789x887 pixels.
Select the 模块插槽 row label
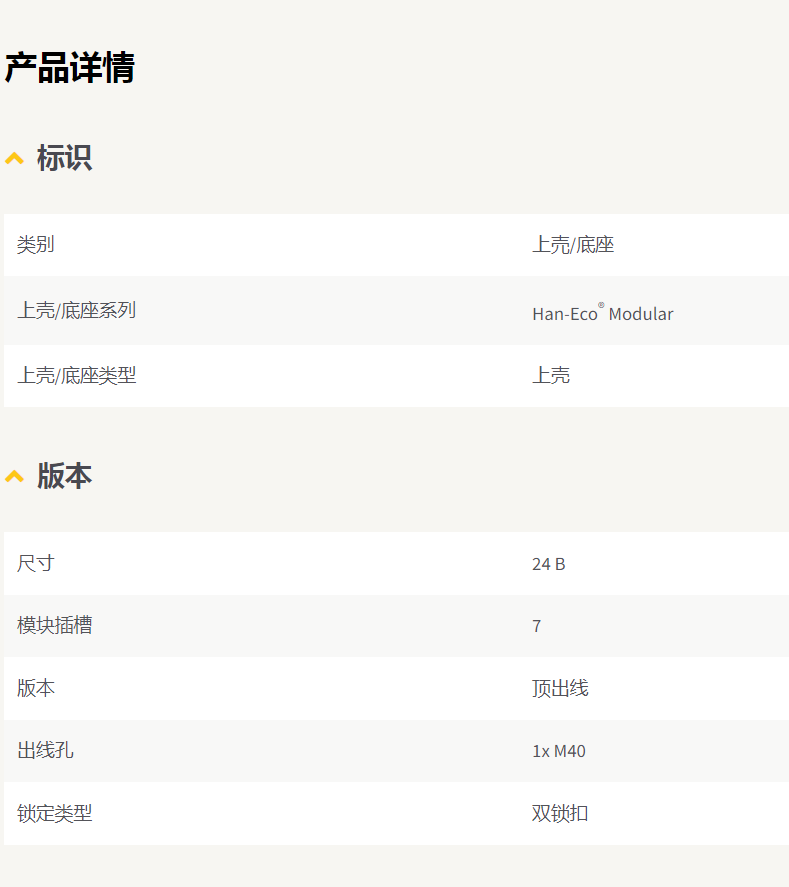pyautogui.click(x=55, y=626)
